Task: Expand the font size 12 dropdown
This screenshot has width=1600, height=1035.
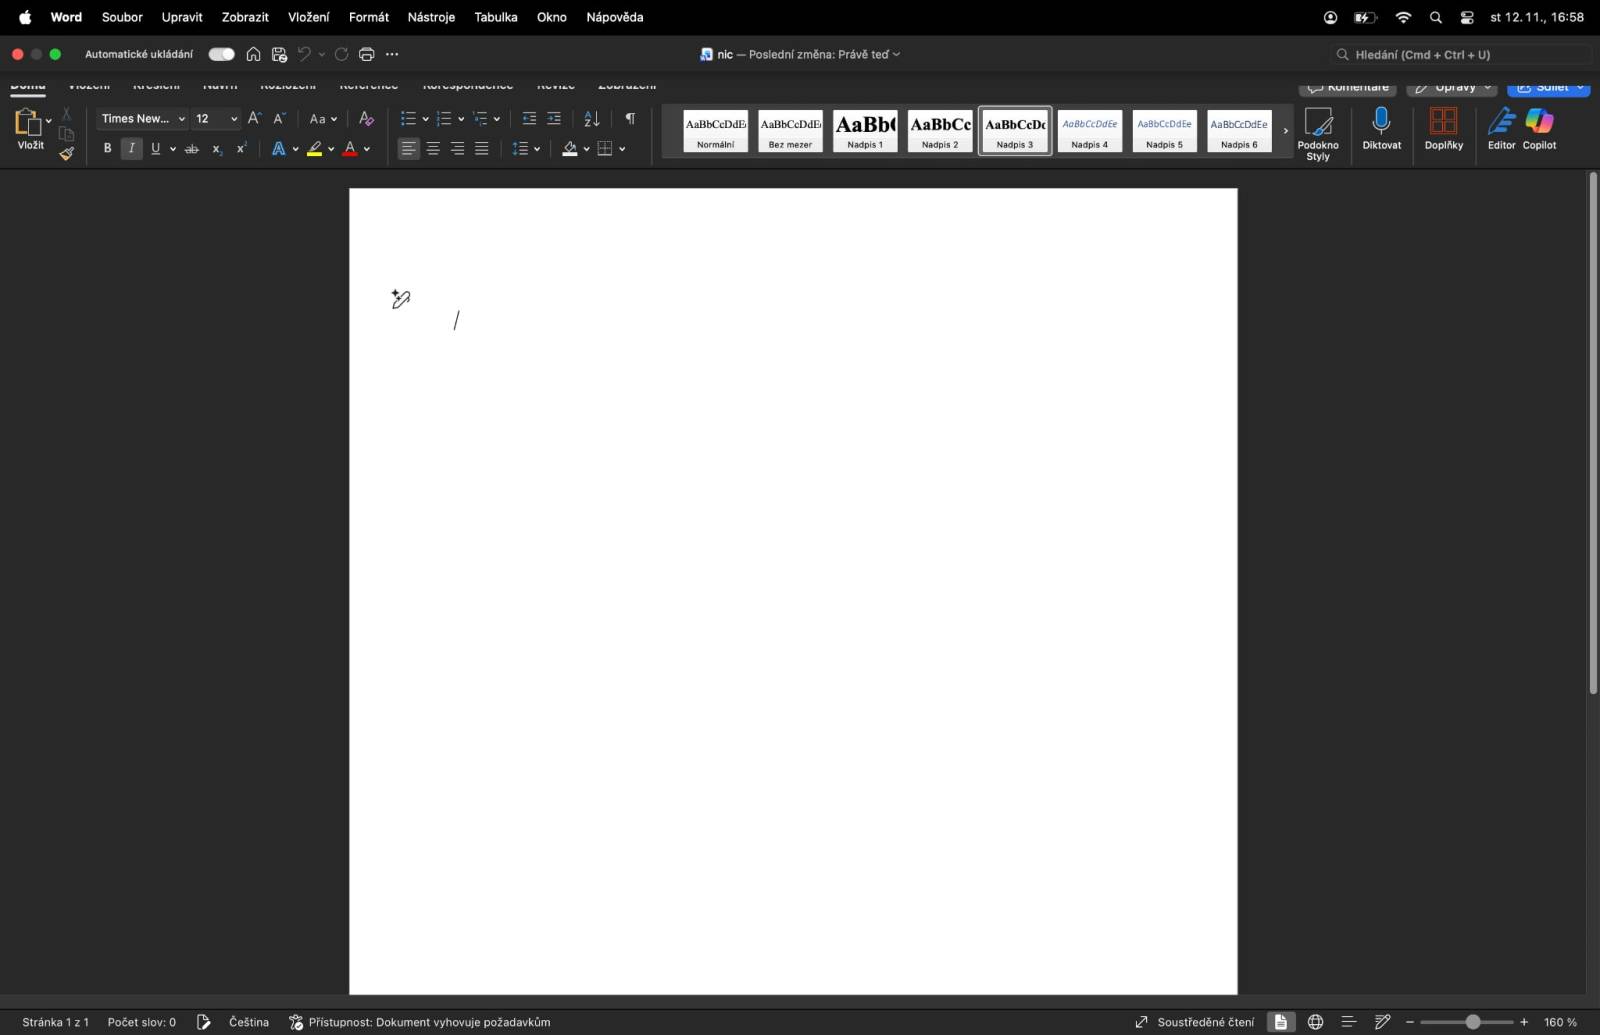Action: (x=234, y=119)
